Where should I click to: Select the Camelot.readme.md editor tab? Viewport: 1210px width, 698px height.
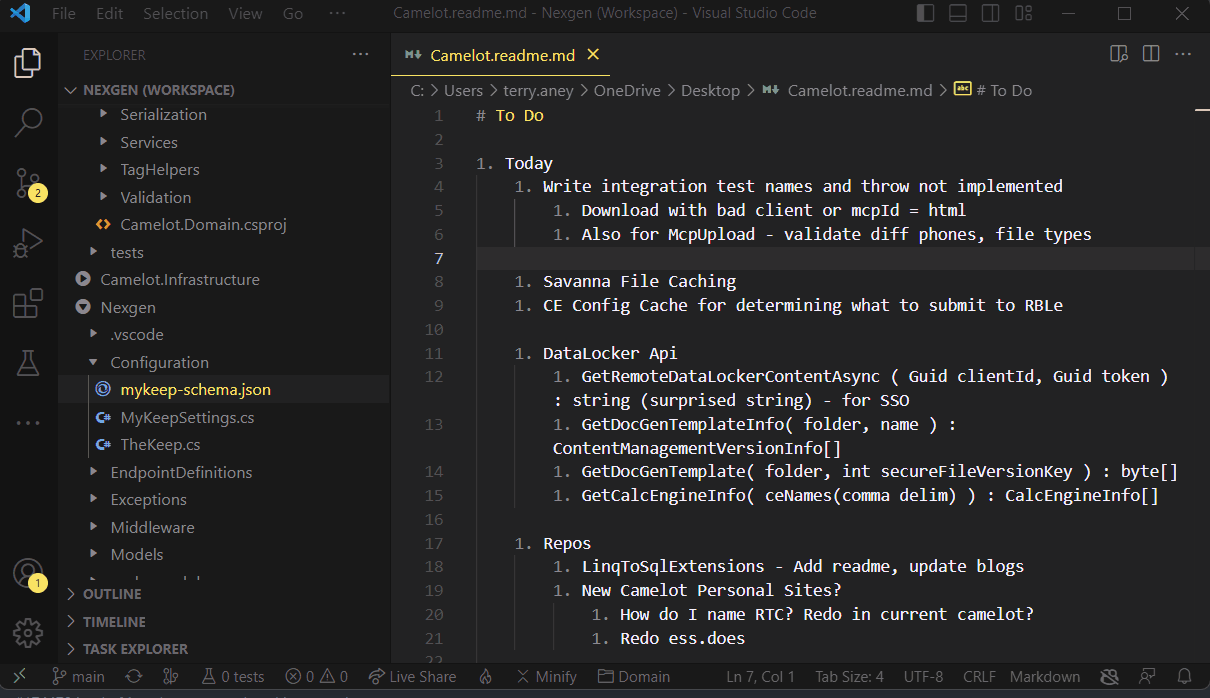[502, 55]
